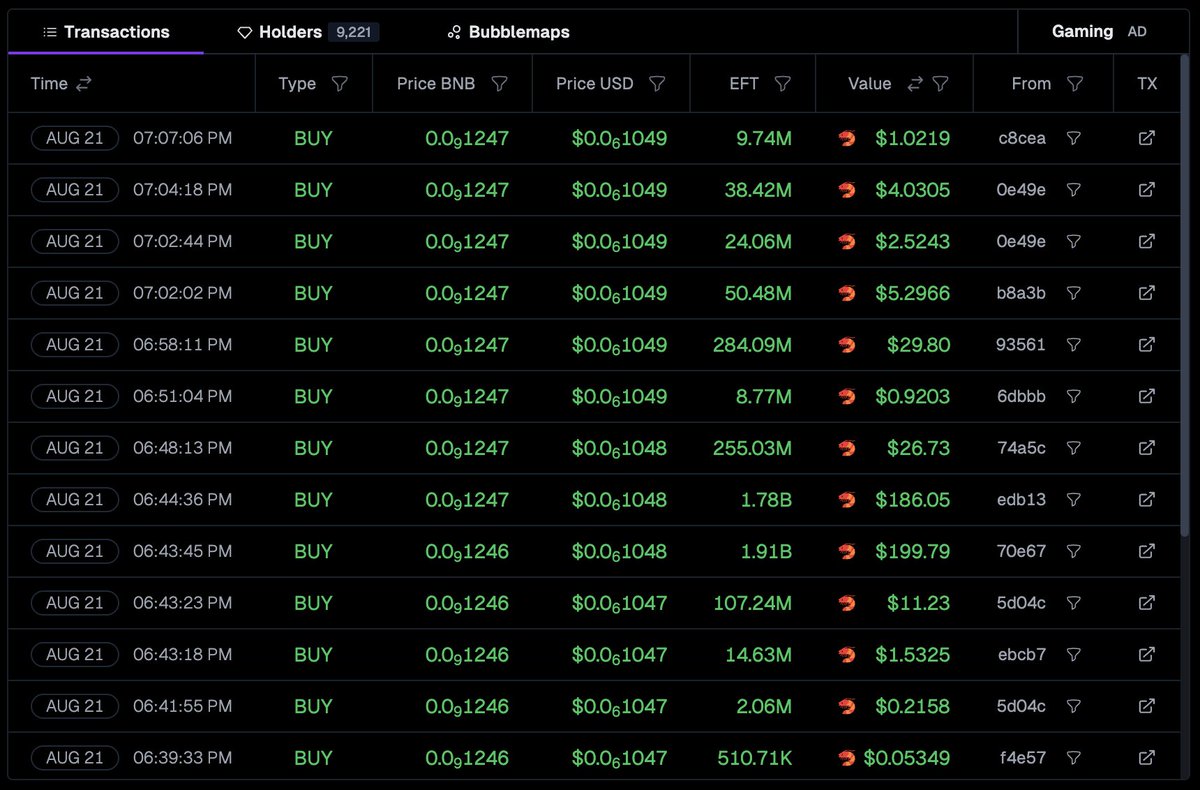The image size is (1200, 790).
Task: Click wallet address 70e67
Action: 1022,551
